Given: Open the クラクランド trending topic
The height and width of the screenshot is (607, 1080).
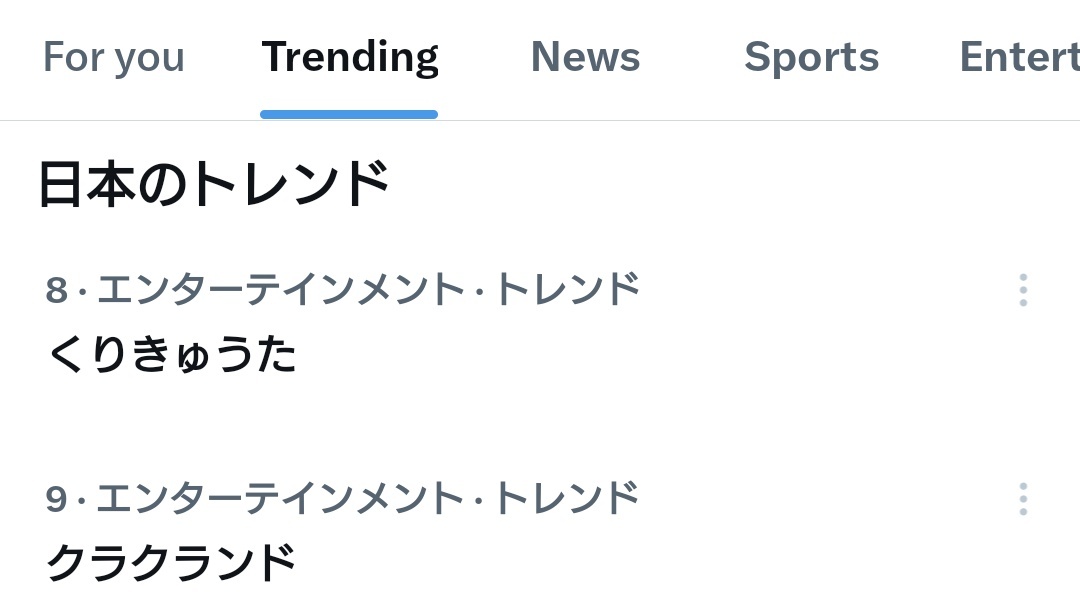Looking at the screenshot, I should [x=170, y=563].
